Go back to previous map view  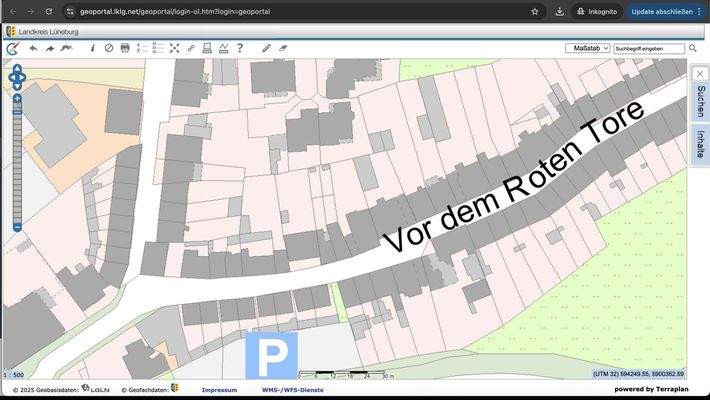click(x=33, y=48)
